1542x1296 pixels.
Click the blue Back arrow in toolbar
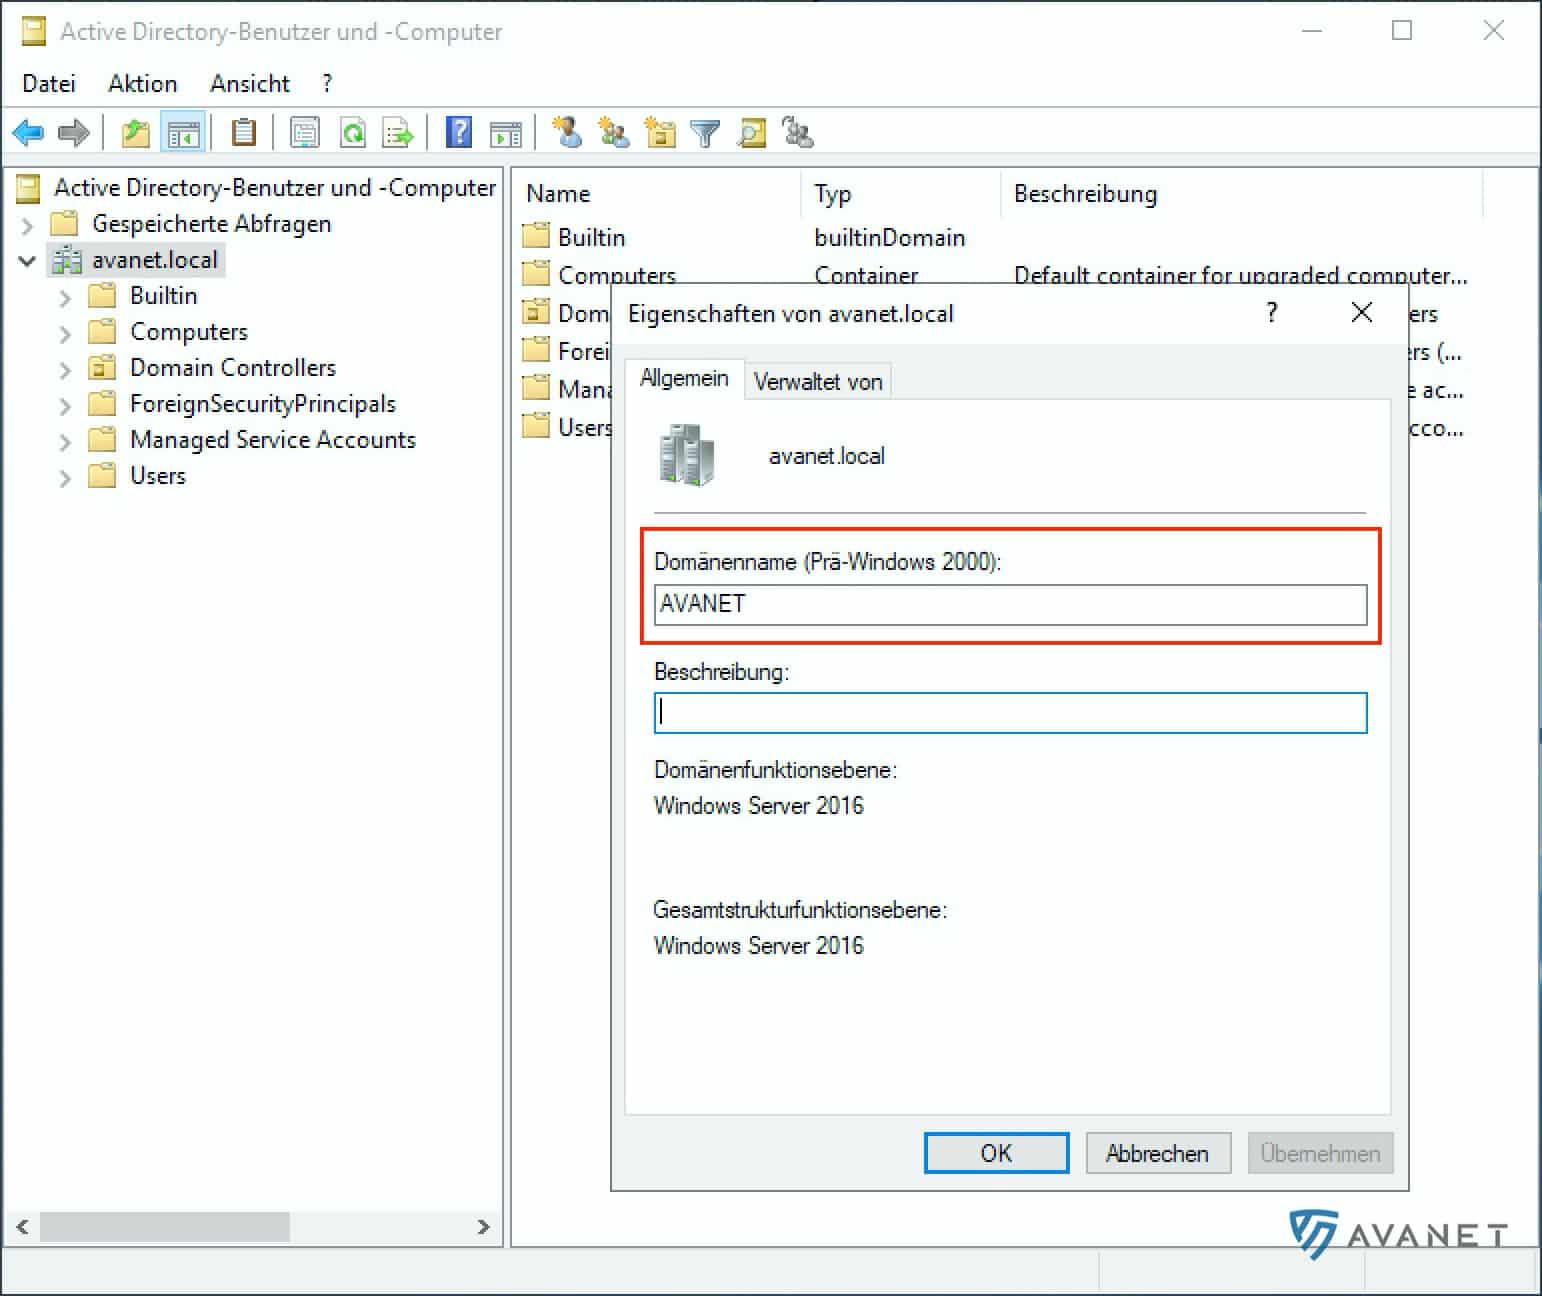(x=28, y=132)
